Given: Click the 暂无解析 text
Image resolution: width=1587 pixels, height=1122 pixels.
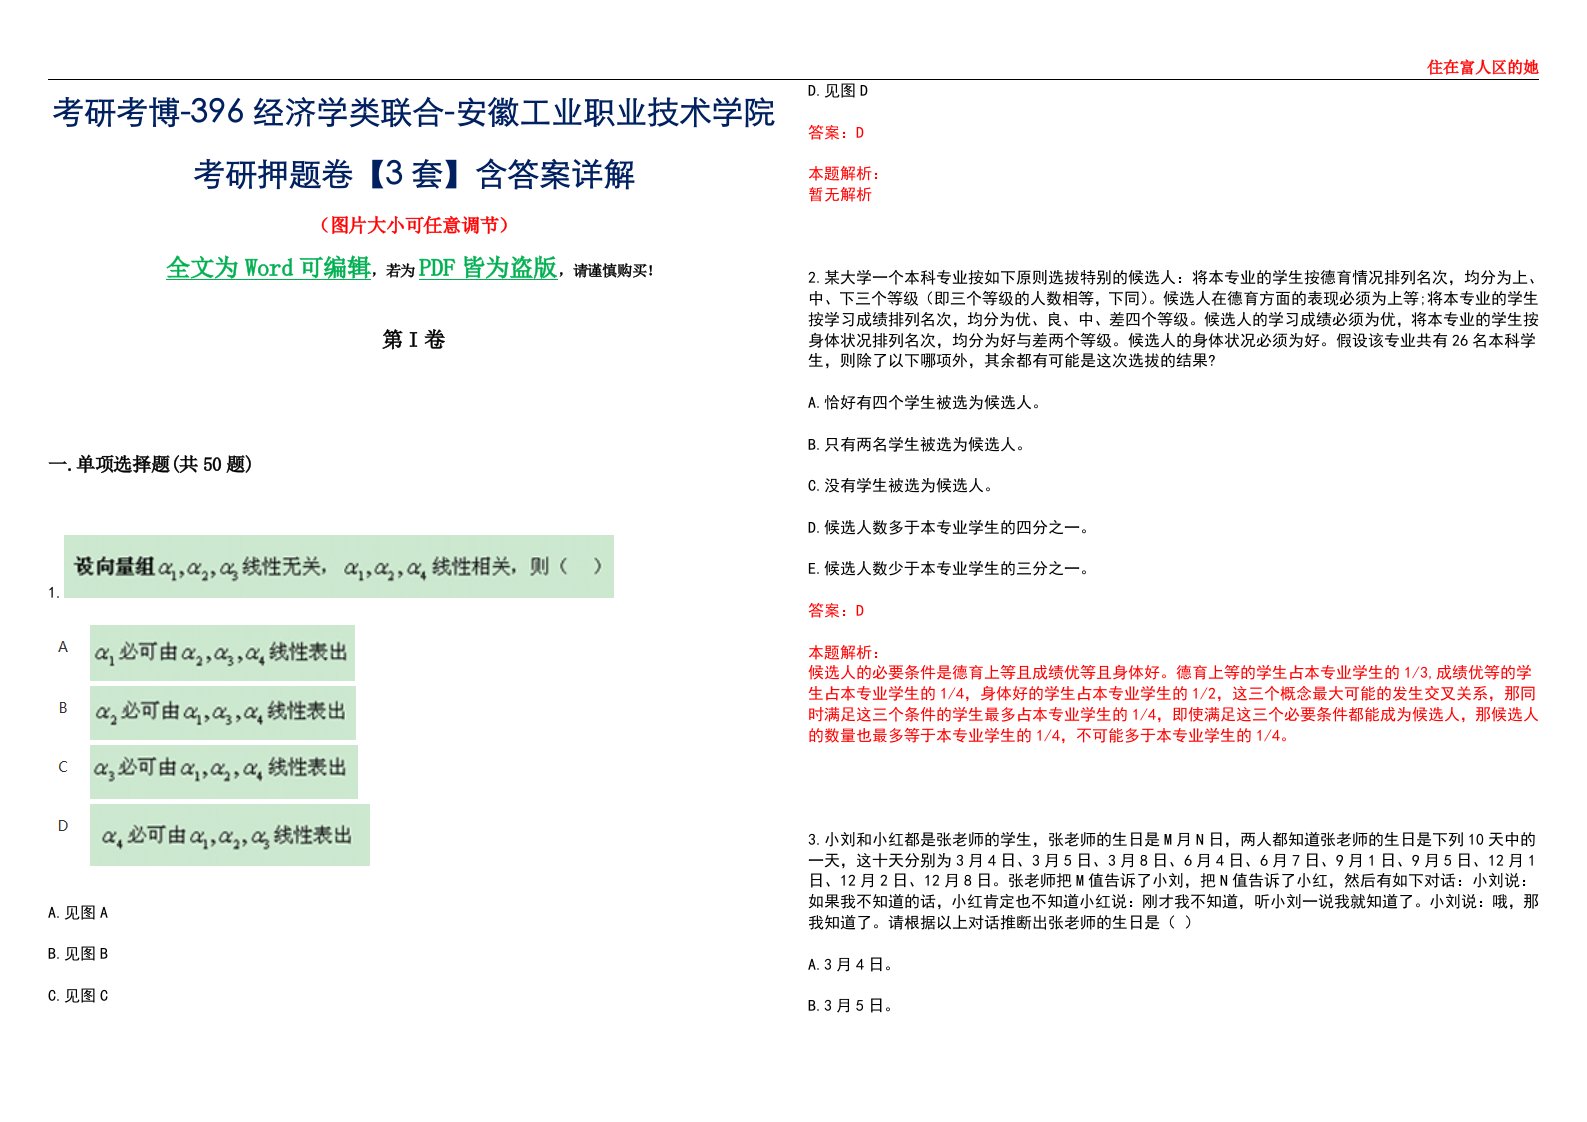Looking at the screenshot, I should tap(840, 195).
